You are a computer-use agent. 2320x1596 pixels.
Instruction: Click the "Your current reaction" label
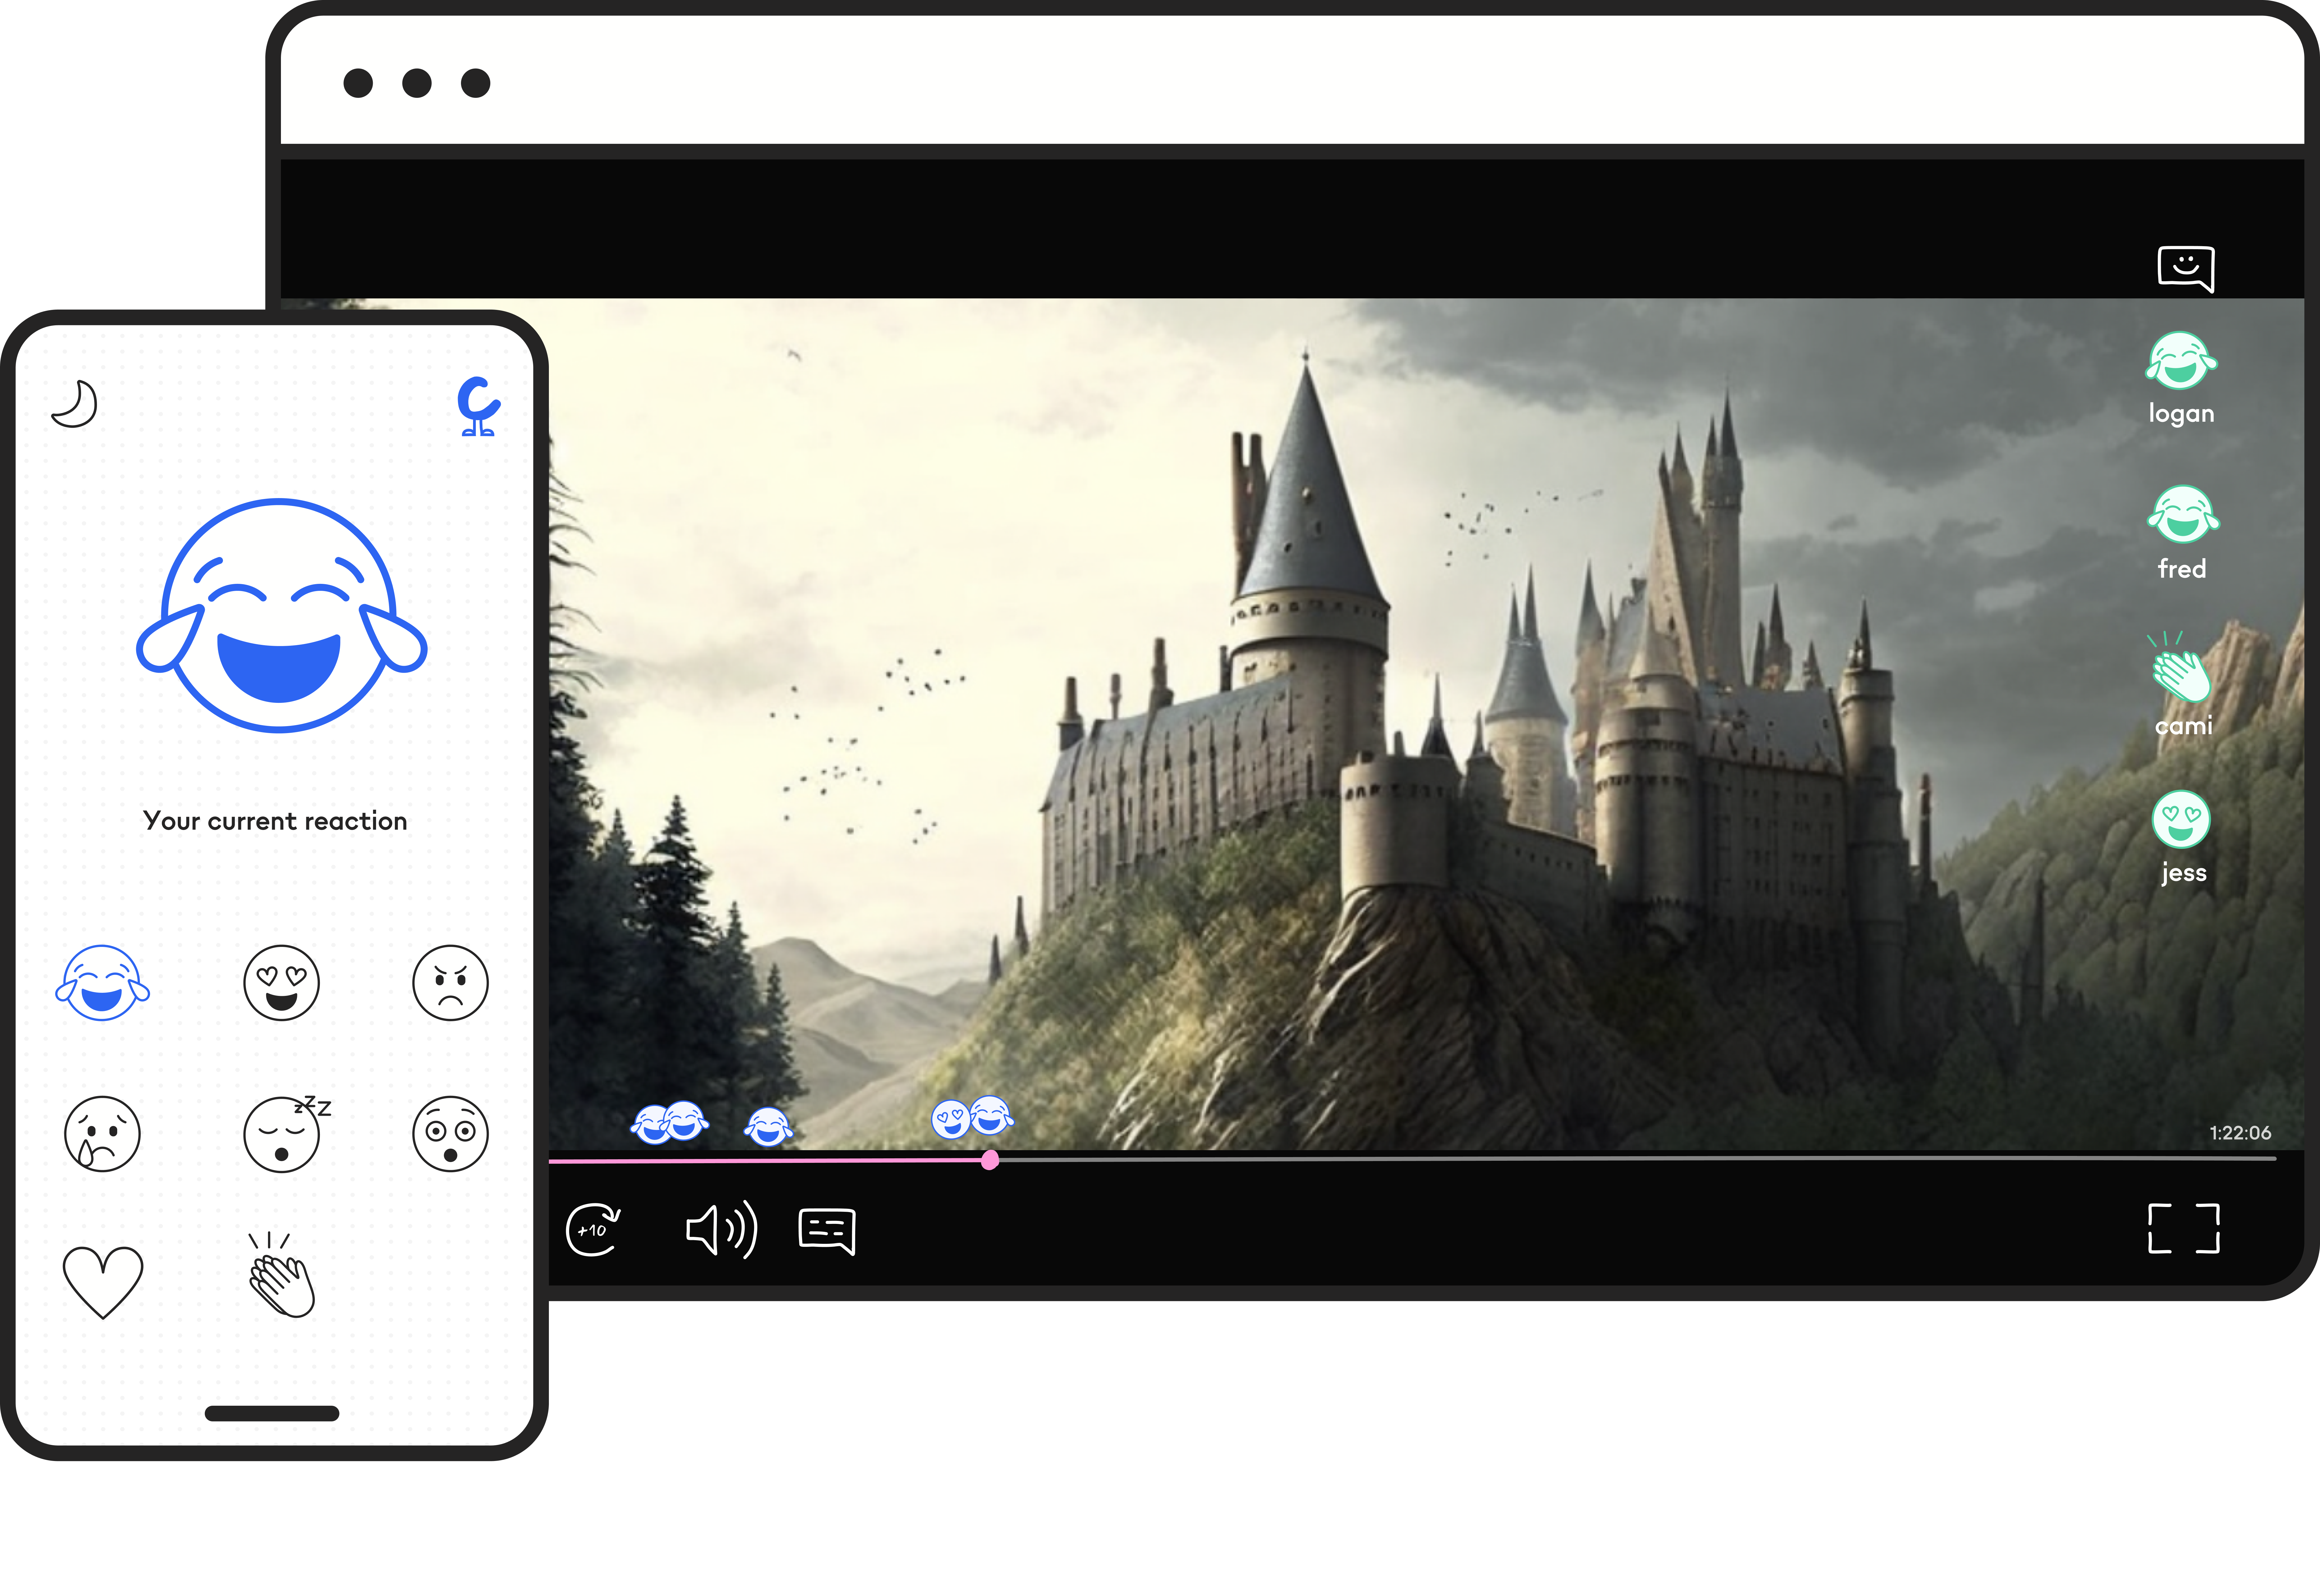click(275, 821)
